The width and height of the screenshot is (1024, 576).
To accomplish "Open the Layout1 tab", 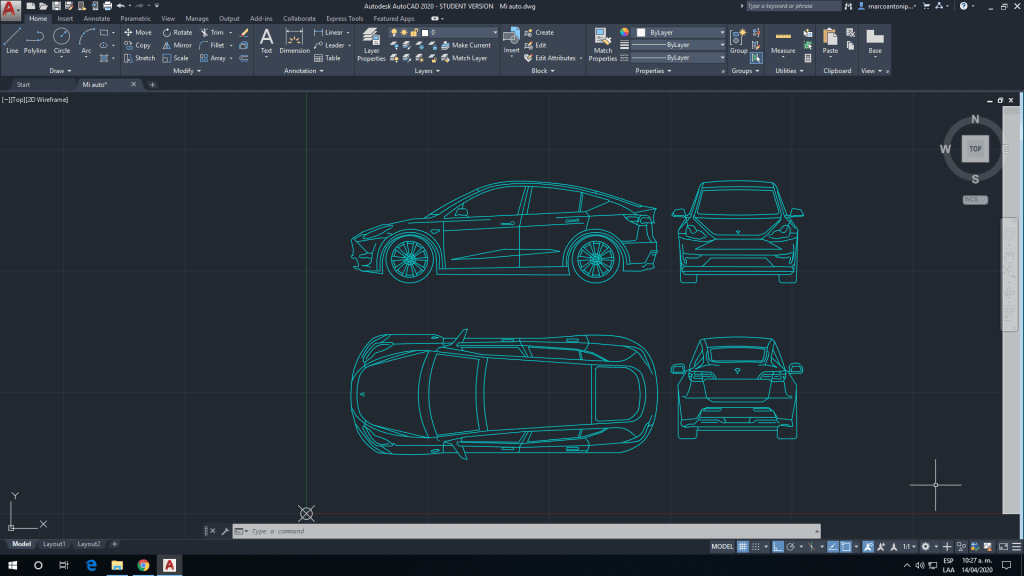I will (x=54, y=544).
